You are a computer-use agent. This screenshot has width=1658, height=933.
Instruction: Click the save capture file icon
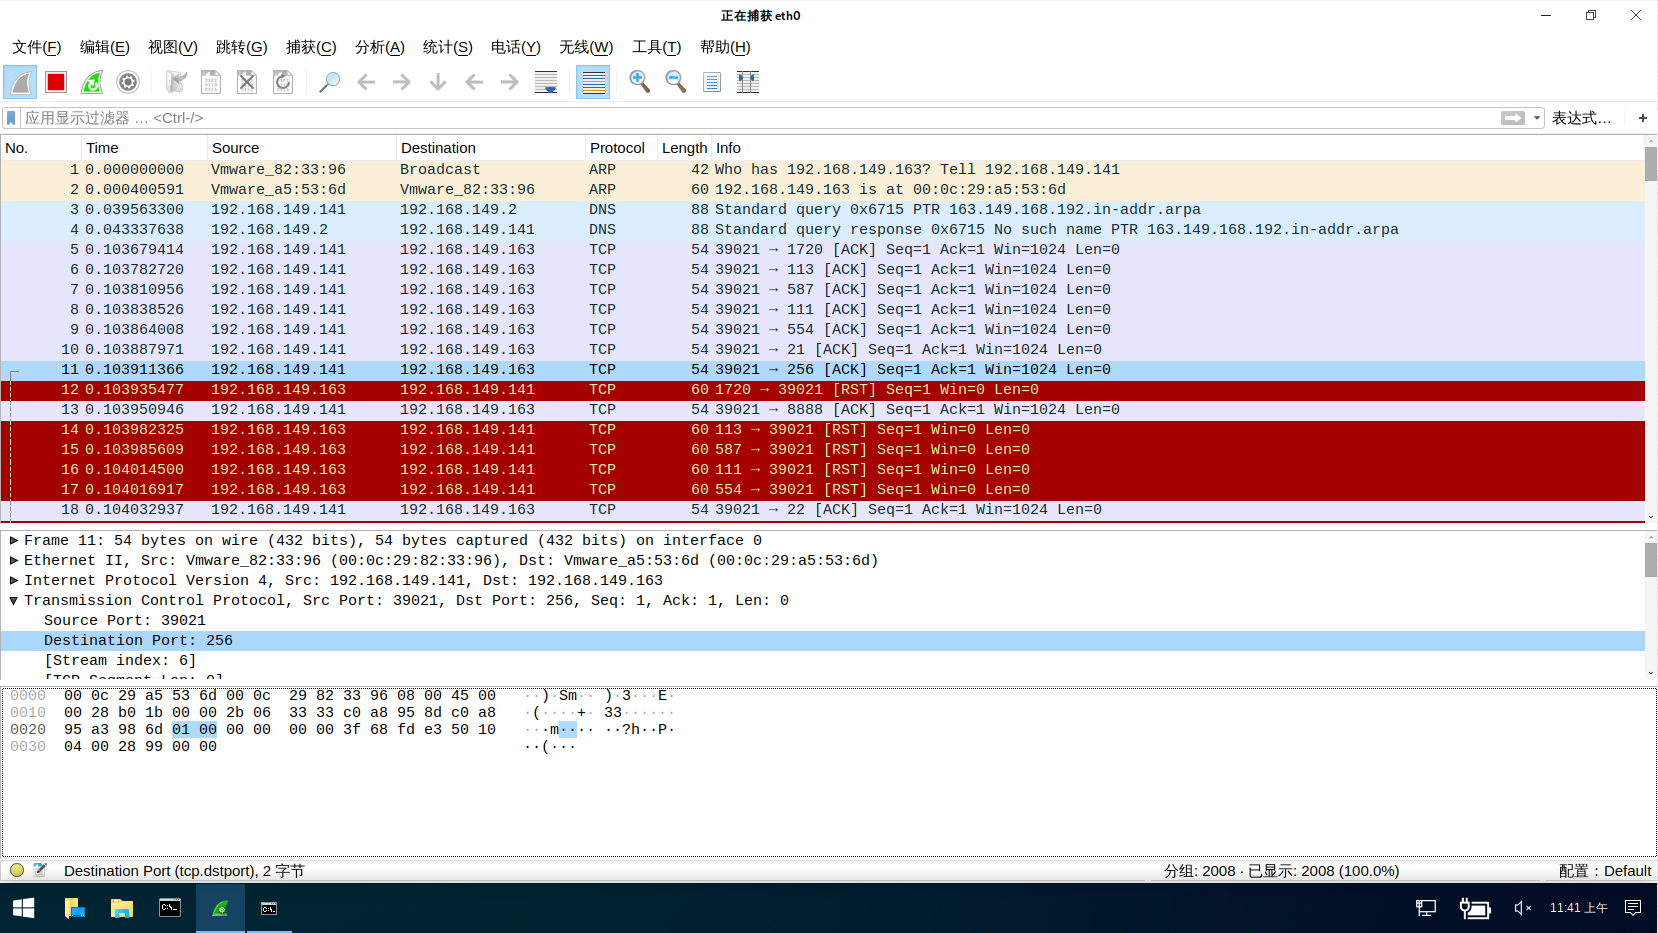coord(211,82)
